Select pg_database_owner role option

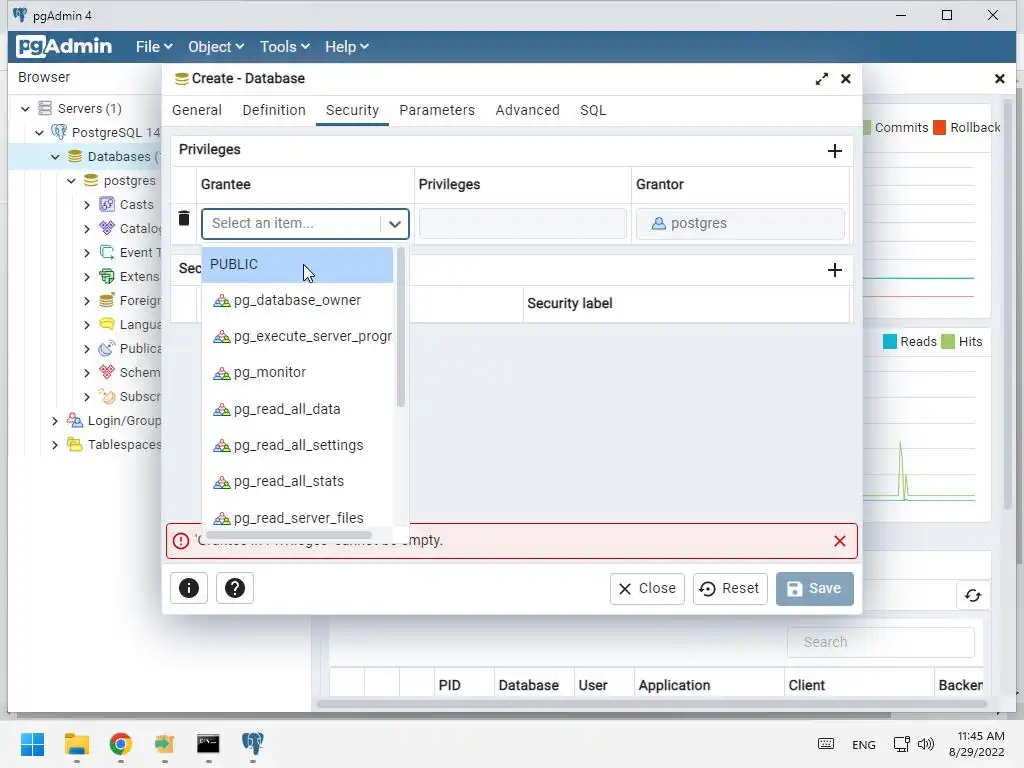(297, 300)
